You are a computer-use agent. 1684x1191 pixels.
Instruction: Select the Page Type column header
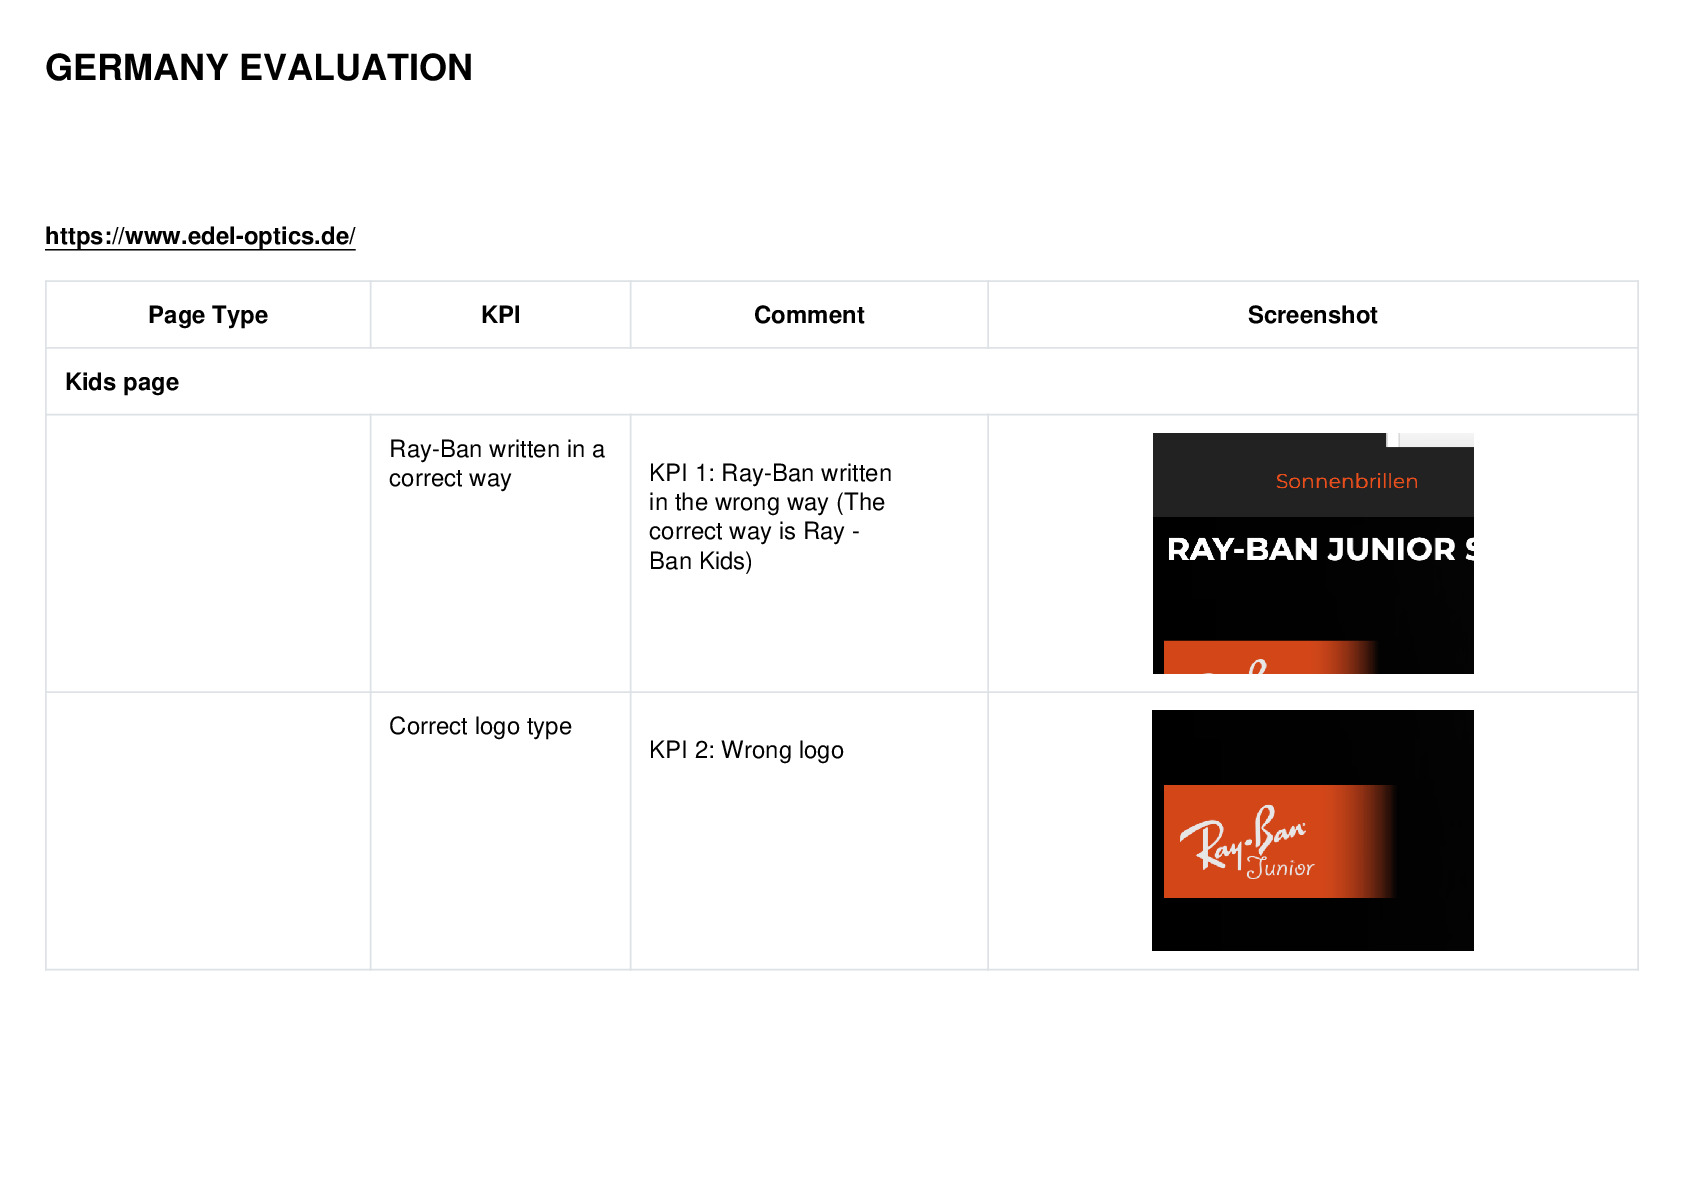208,315
